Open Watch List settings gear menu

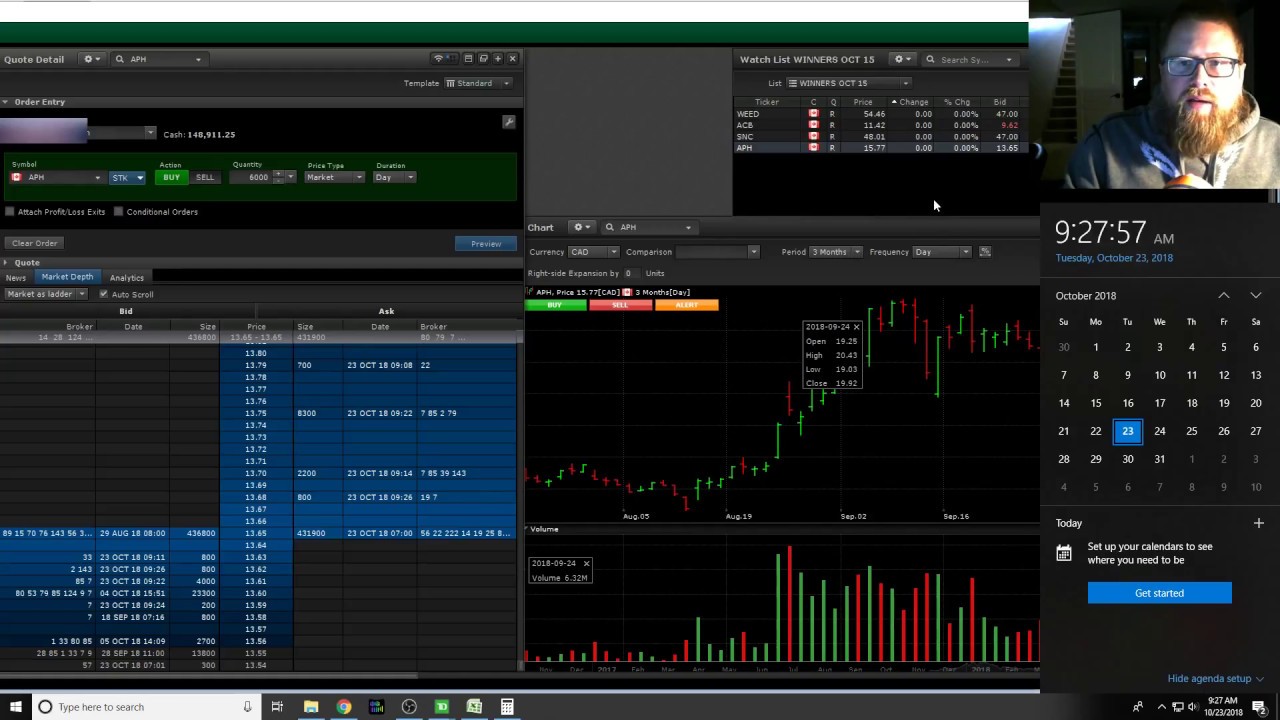[x=902, y=59]
